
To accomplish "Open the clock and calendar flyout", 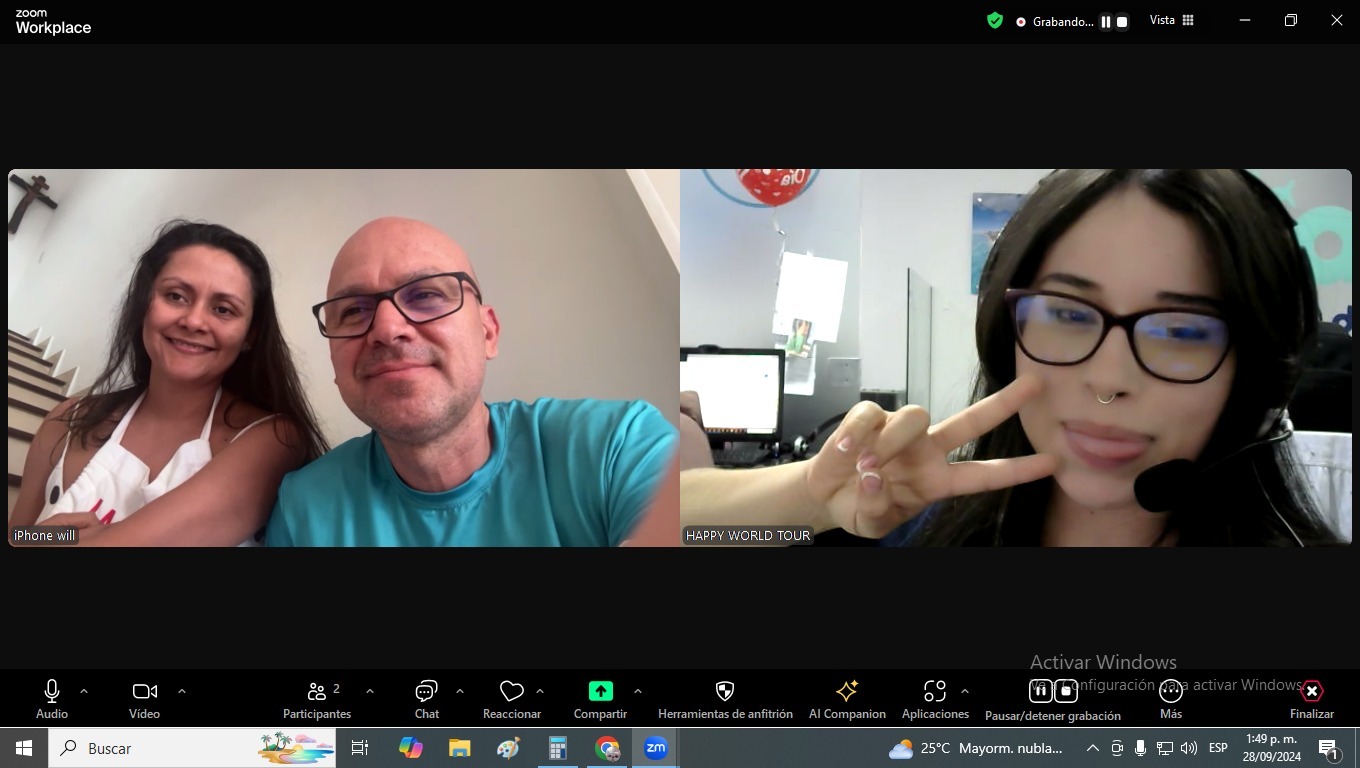I will pyautogui.click(x=1271, y=748).
